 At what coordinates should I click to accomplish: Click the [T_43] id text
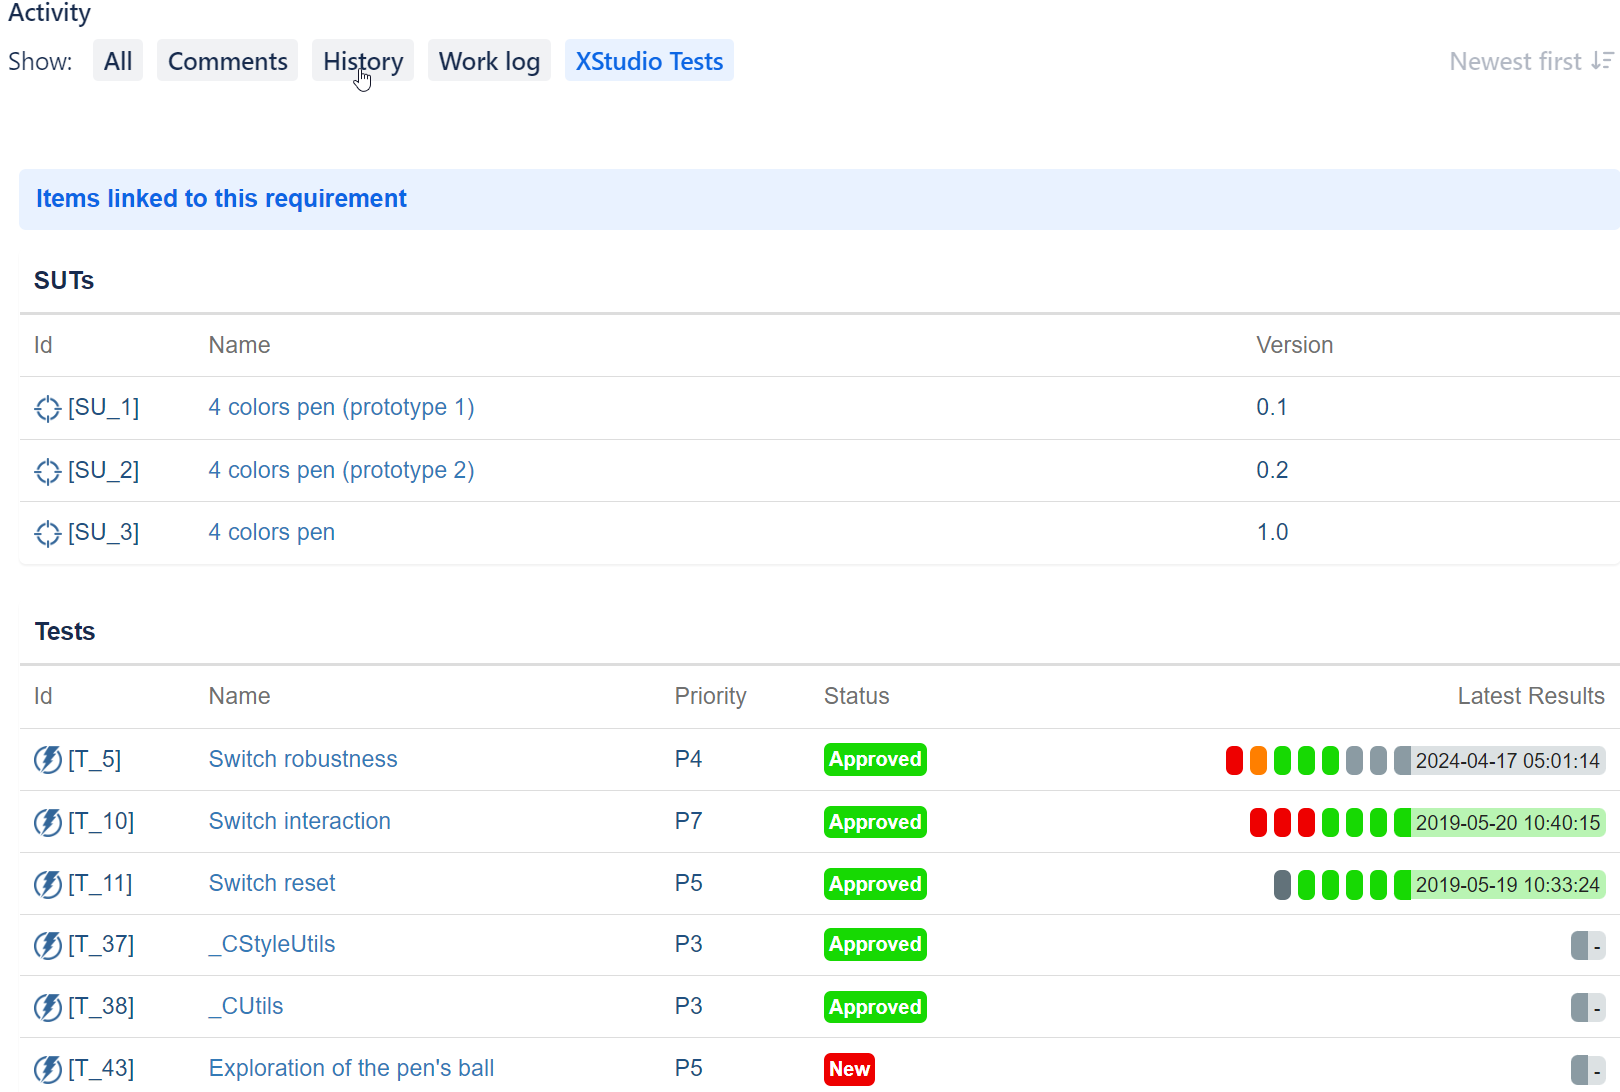(101, 1068)
